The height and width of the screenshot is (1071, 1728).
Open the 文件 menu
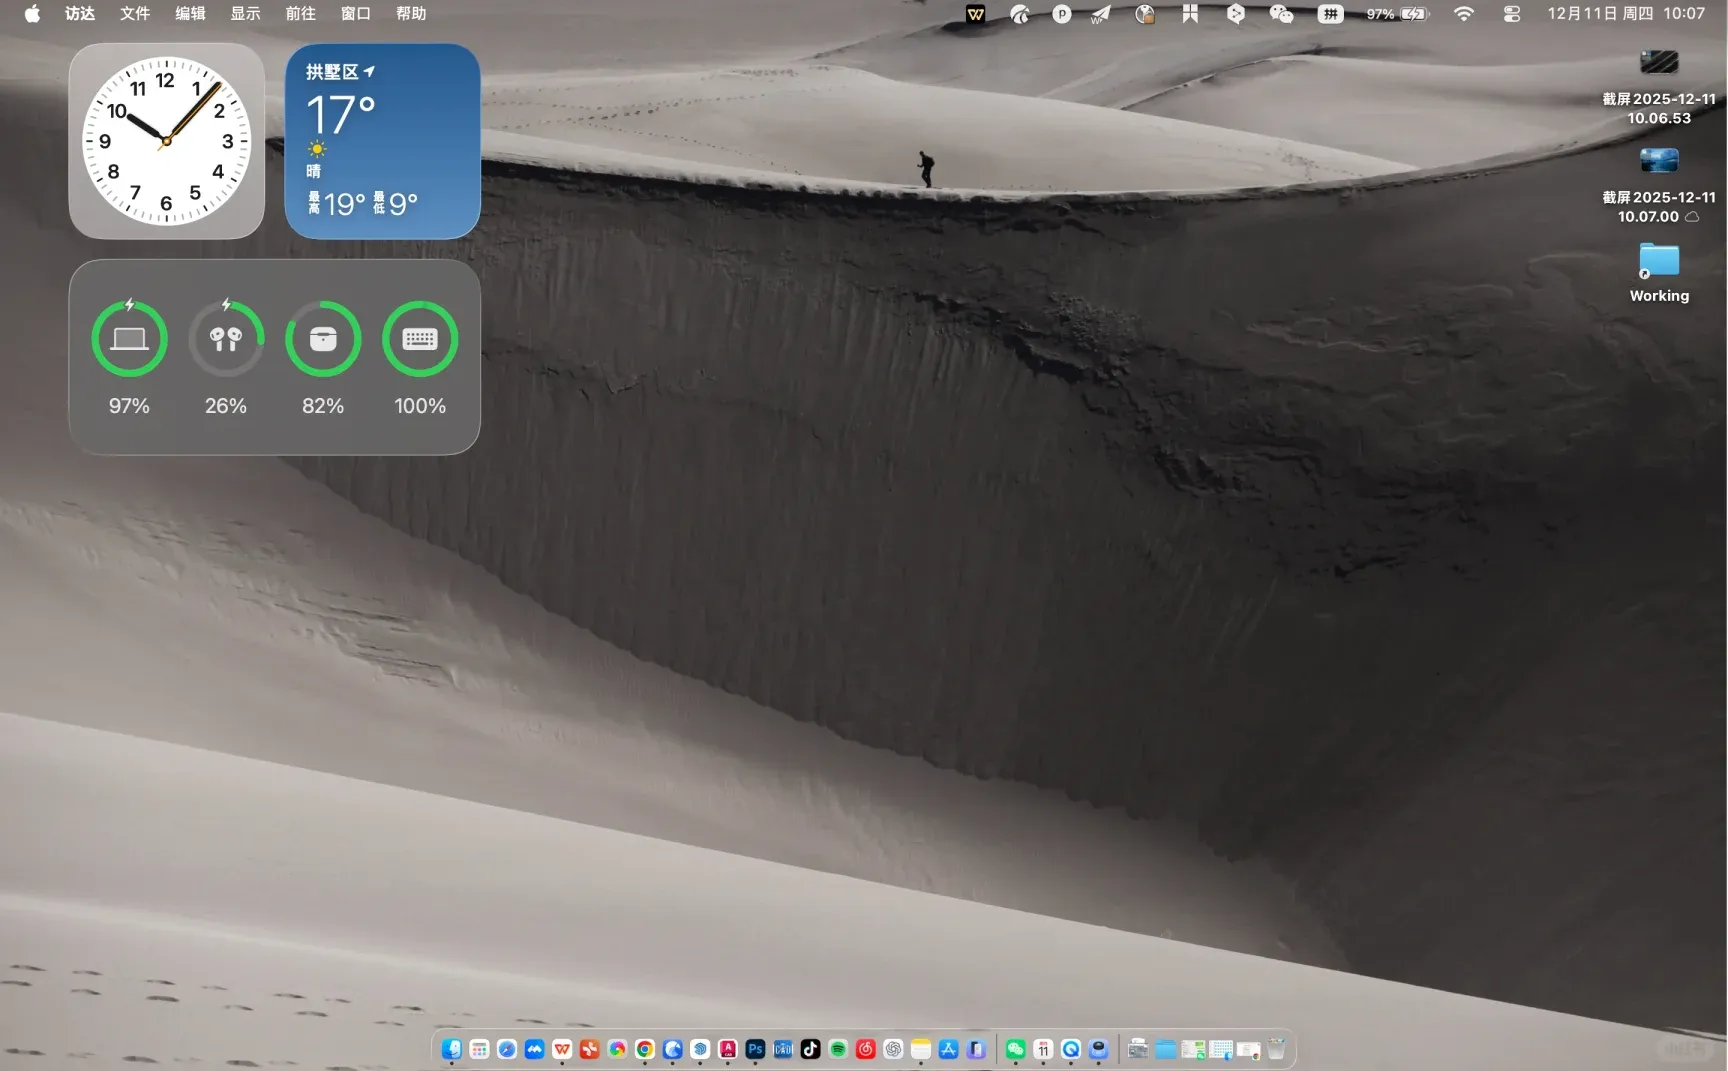tap(135, 14)
